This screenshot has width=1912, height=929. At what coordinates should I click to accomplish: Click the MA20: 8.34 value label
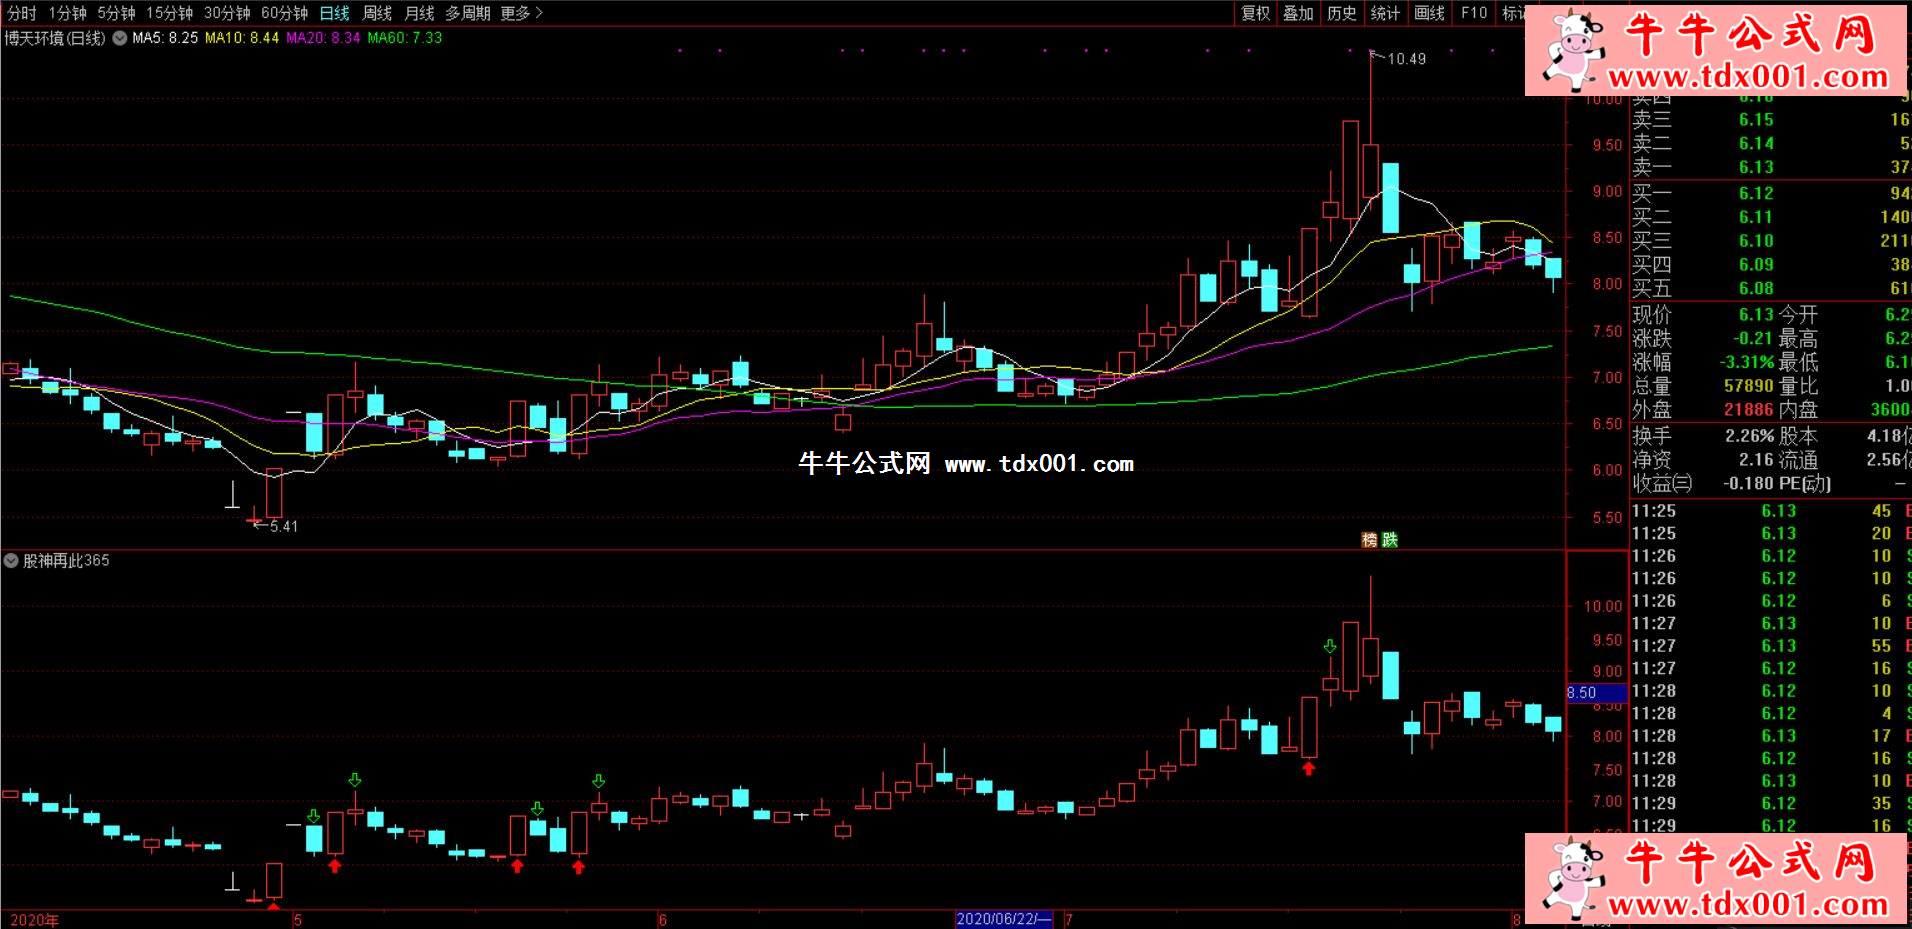point(323,38)
